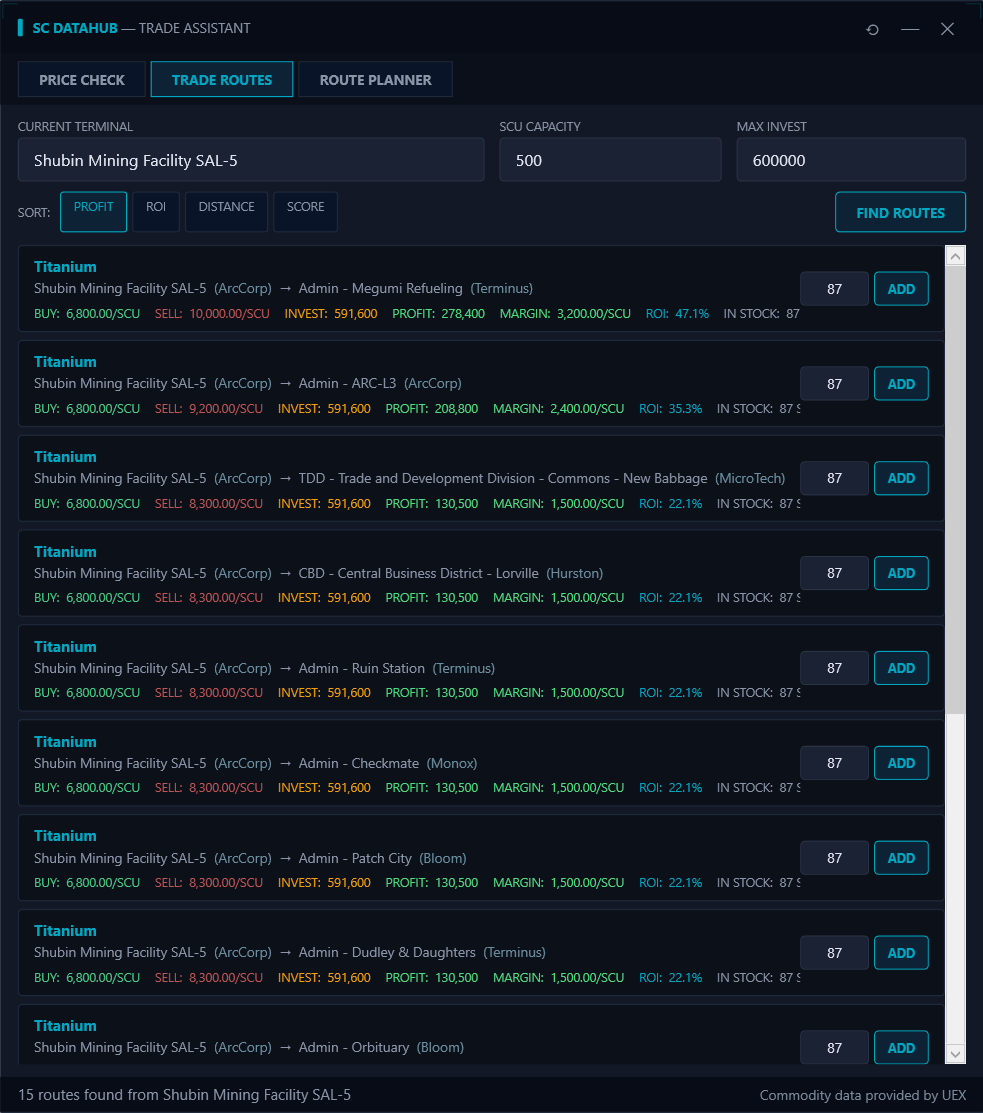
Task: Edit quantity field for Orbituary route
Action: pyautogui.click(x=835, y=1048)
